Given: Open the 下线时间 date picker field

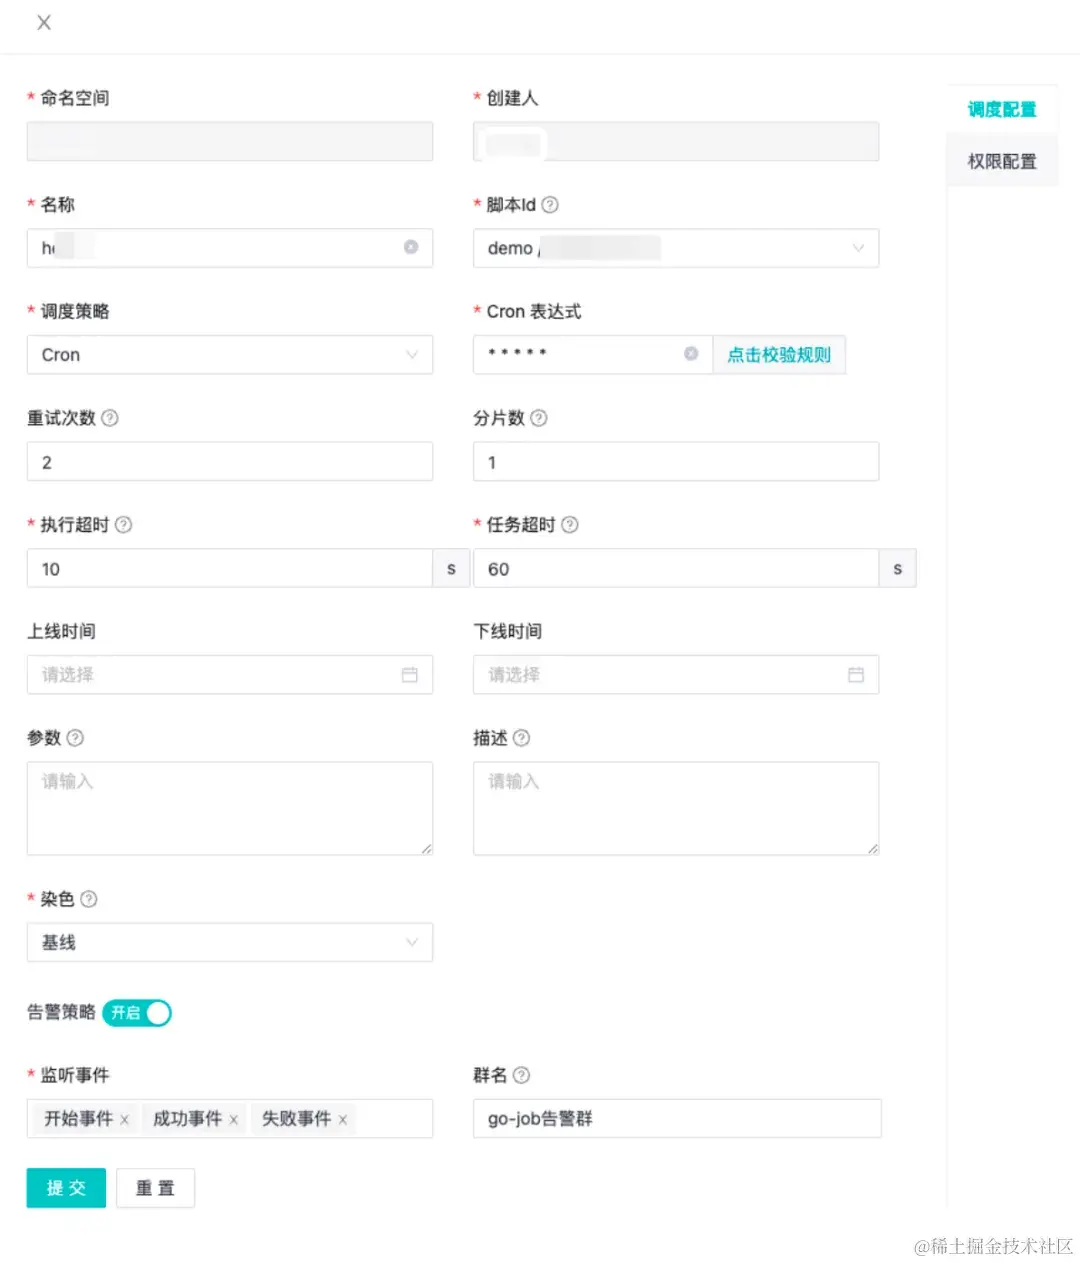Looking at the screenshot, I should [x=676, y=675].
